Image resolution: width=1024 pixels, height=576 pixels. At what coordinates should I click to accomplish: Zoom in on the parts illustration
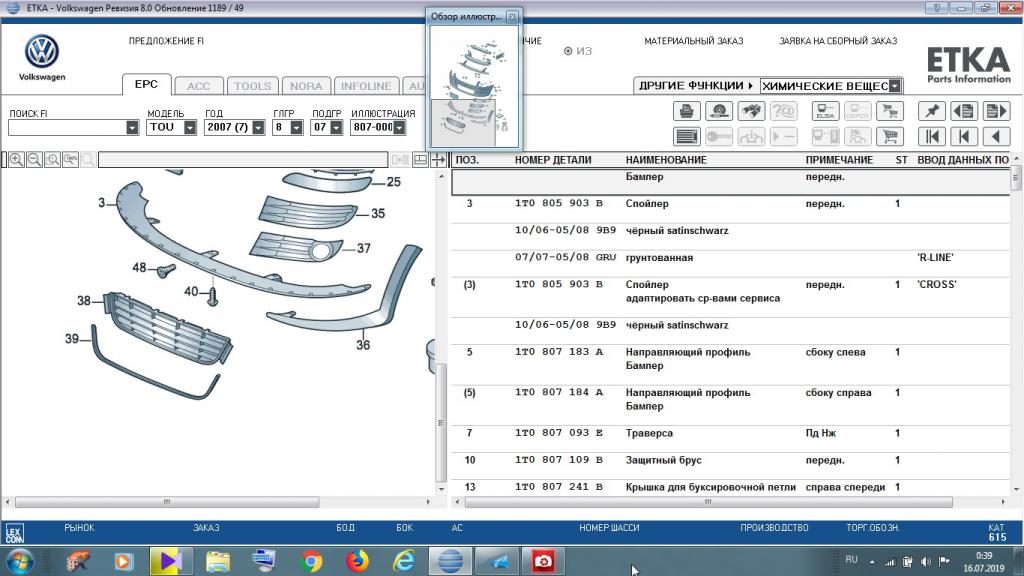(x=16, y=159)
